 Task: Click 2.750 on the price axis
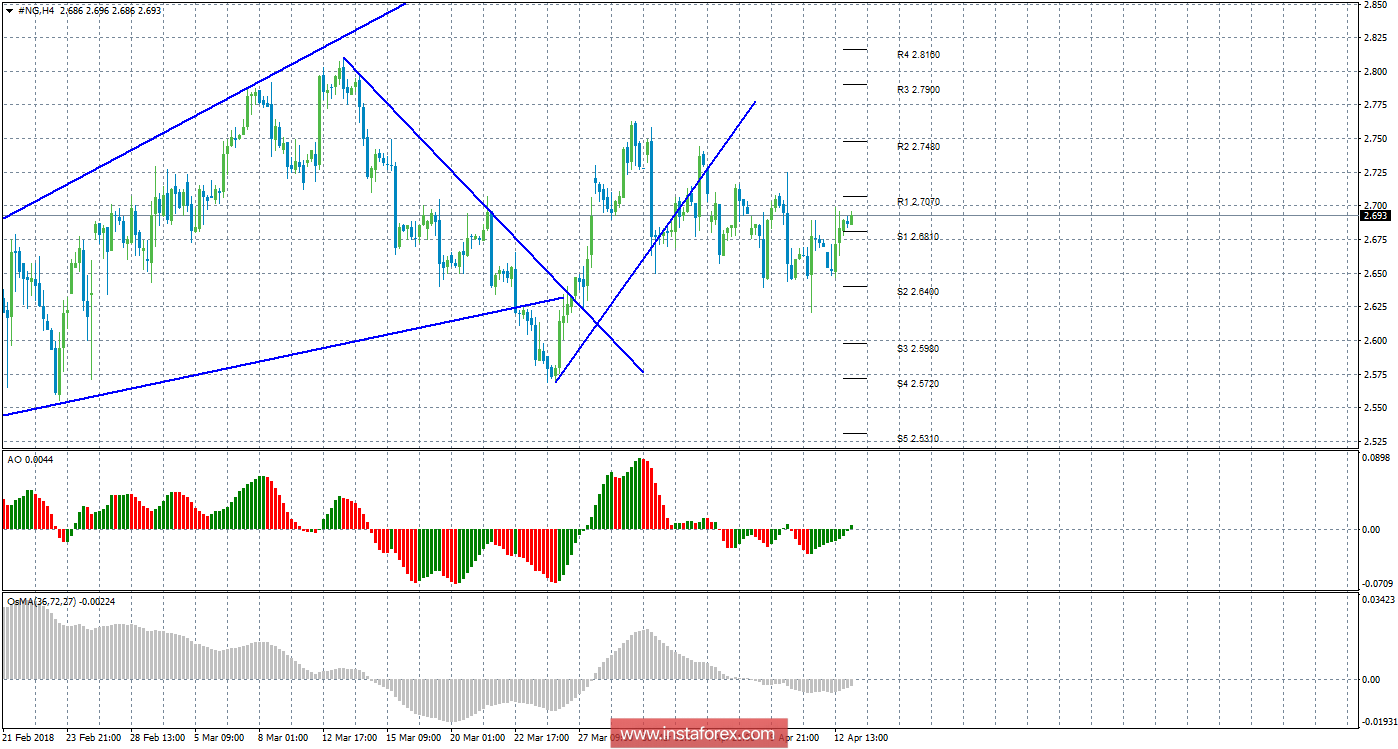[x=1375, y=139]
